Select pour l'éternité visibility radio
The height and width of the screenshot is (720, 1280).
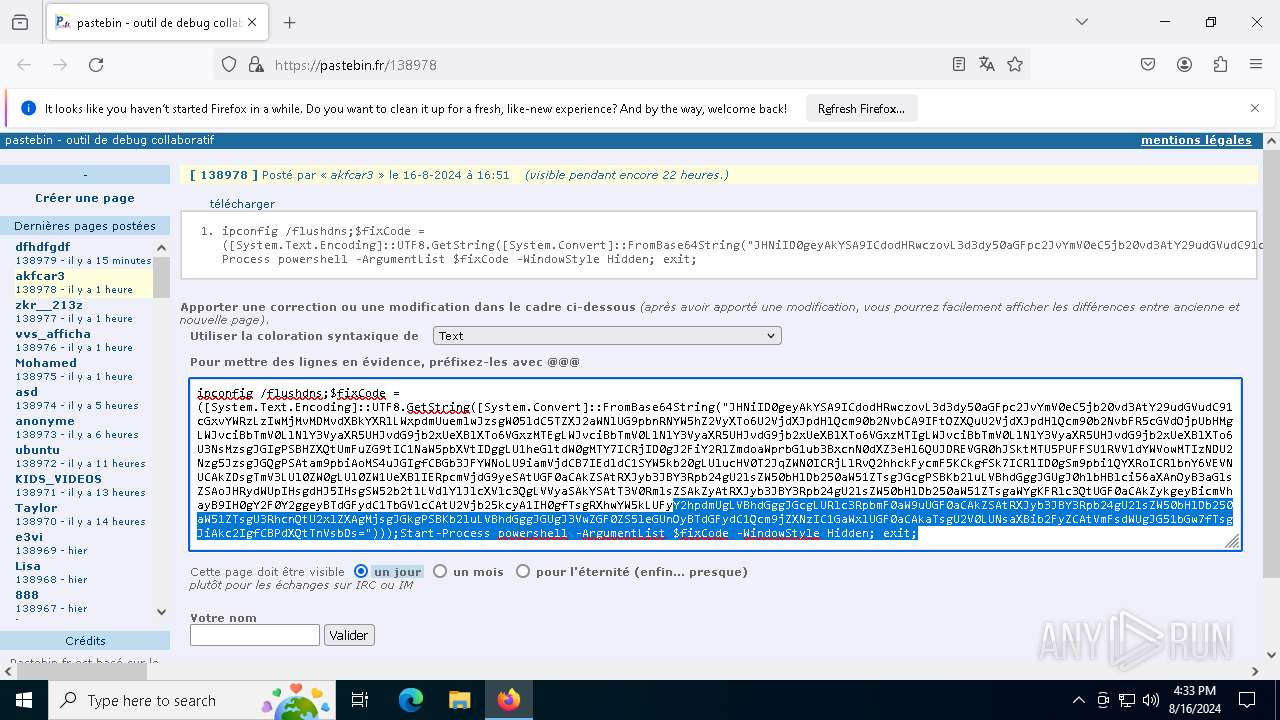pyautogui.click(x=523, y=572)
